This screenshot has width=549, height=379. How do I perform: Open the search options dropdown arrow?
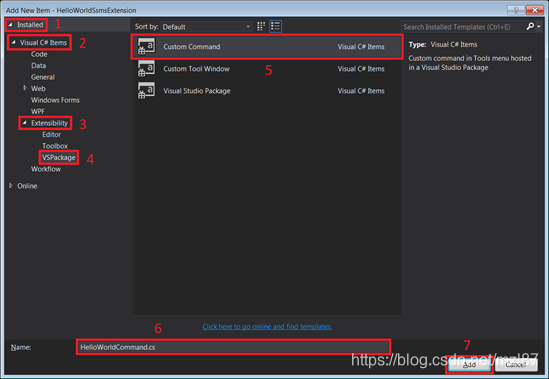coord(539,26)
